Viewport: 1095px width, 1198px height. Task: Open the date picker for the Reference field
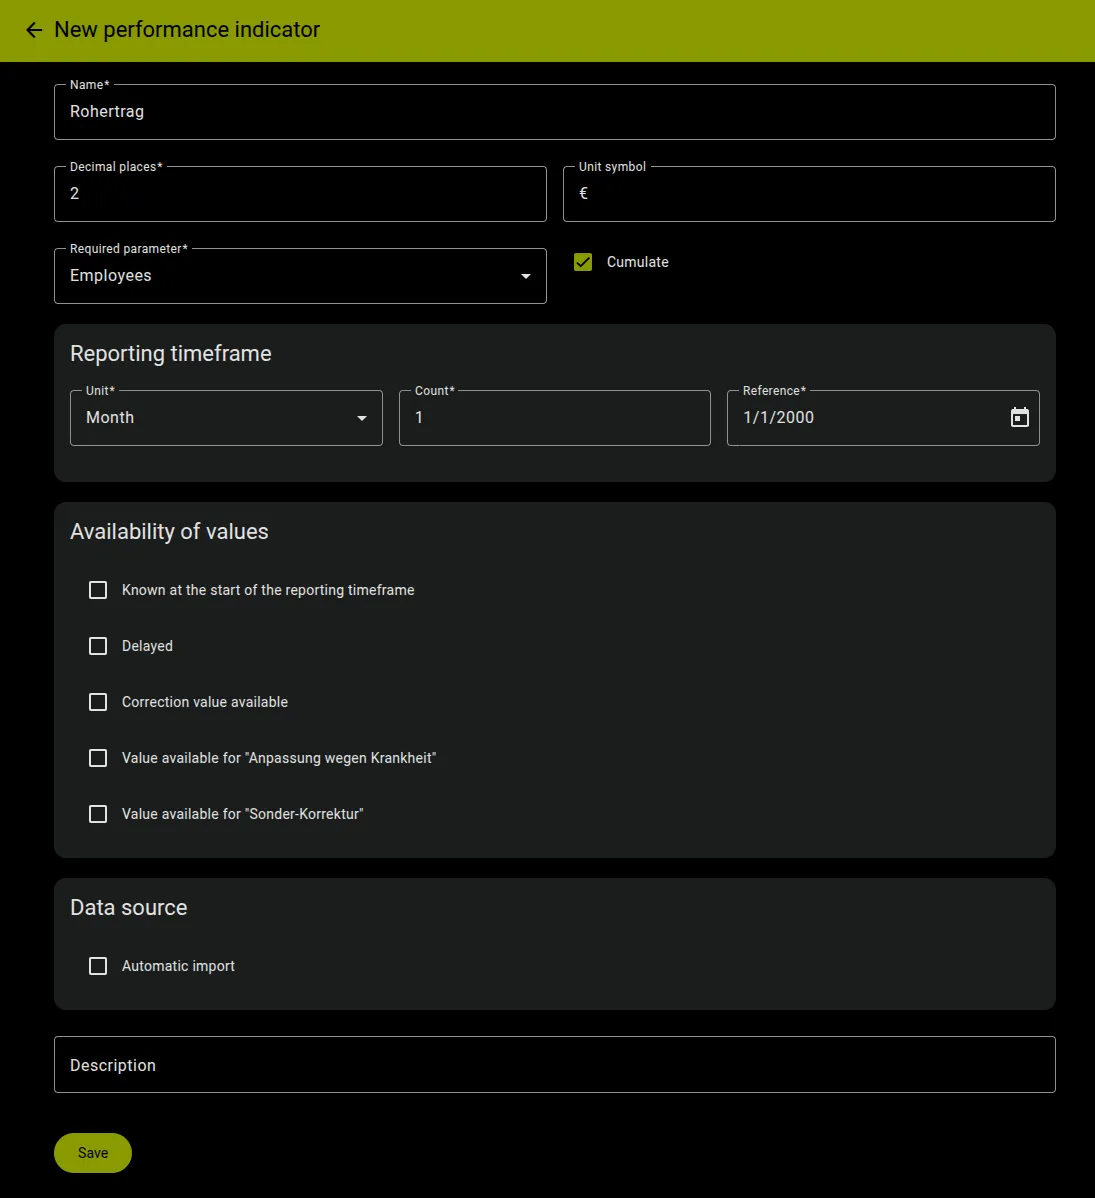tap(1019, 417)
